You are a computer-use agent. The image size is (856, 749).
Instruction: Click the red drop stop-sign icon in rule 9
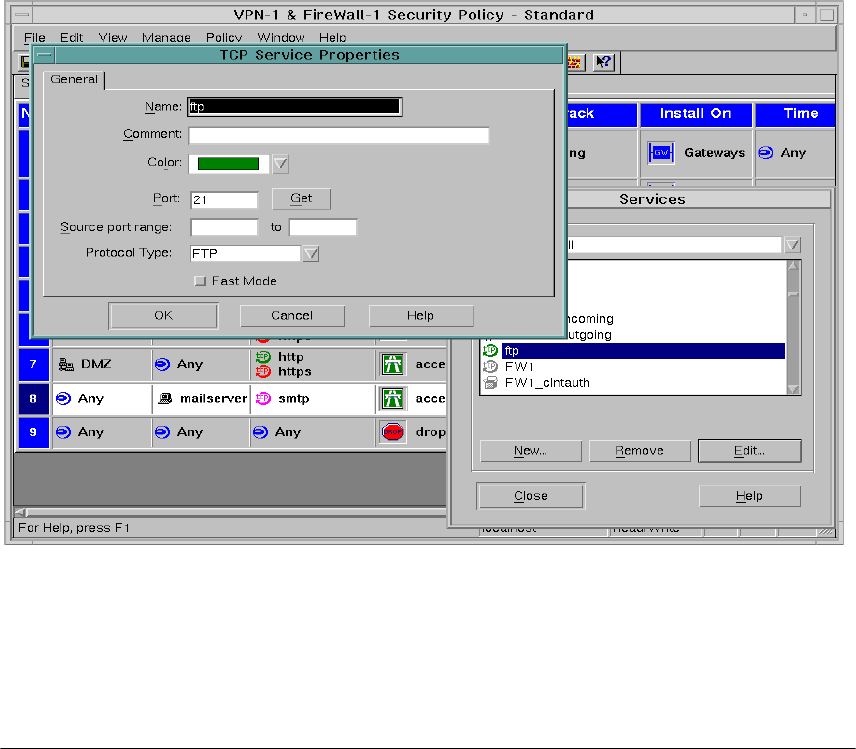pos(393,432)
